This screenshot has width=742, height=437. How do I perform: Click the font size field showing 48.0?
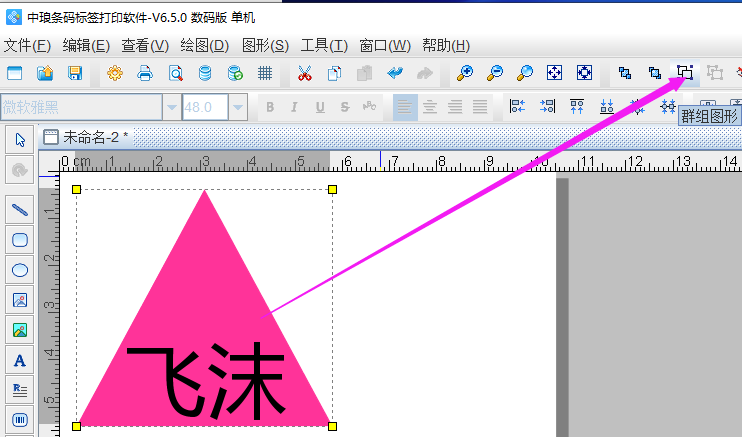pyautogui.click(x=205, y=107)
